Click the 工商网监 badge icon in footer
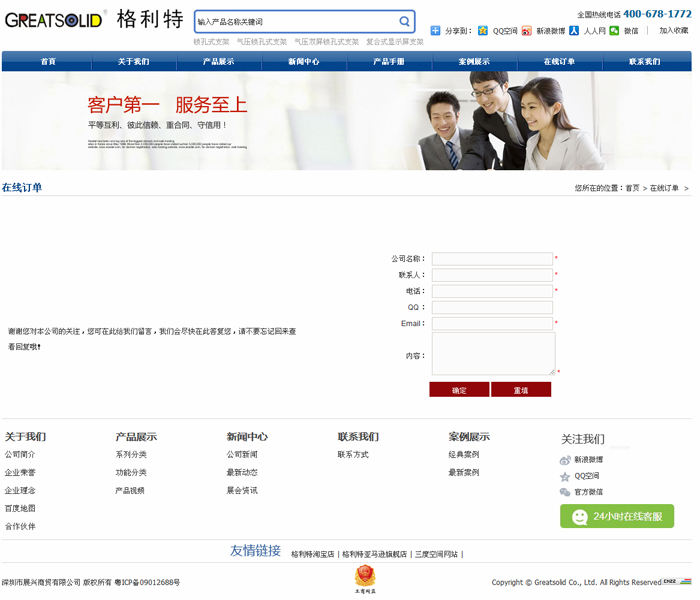The image size is (700, 600). point(366,578)
